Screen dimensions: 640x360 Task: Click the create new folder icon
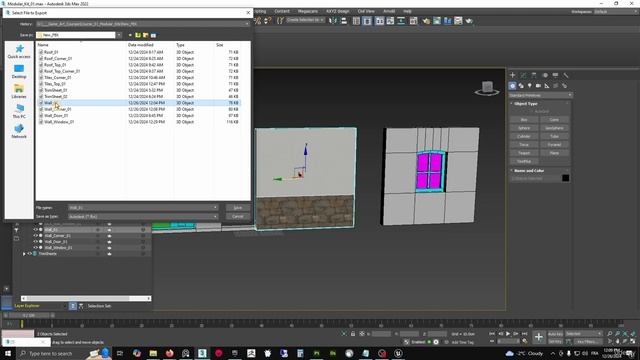click(146, 35)
